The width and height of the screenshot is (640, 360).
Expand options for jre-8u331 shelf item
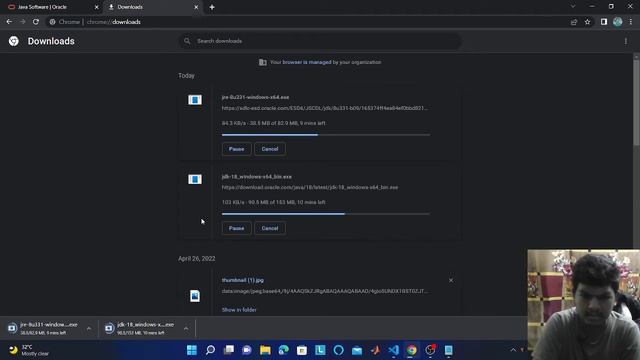(89, 328)
